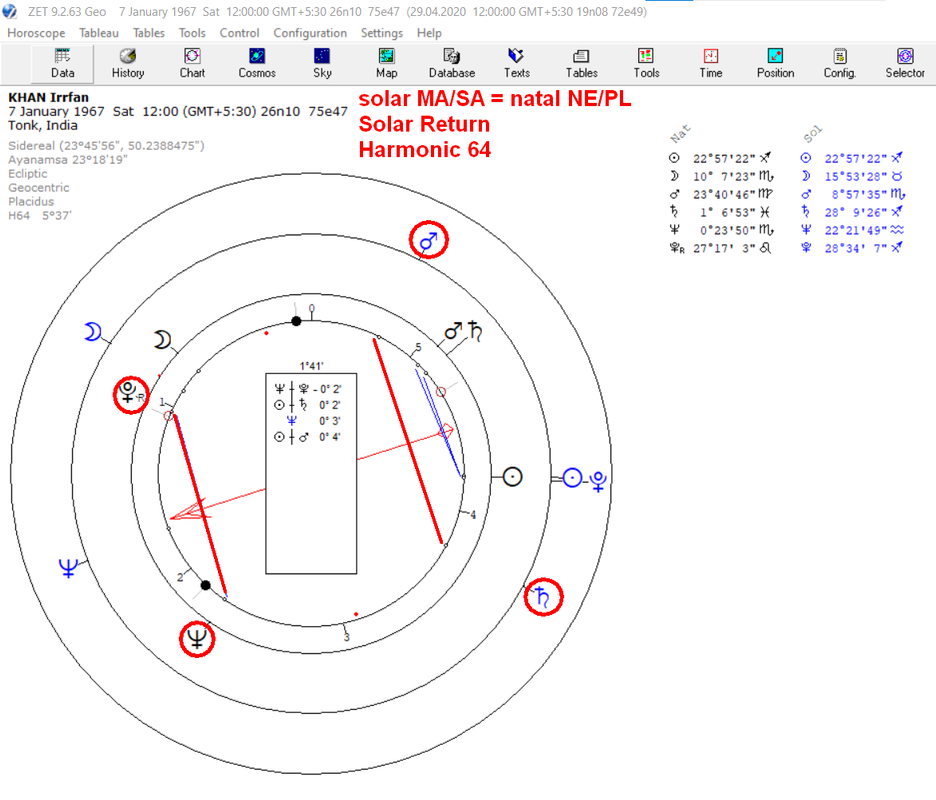
Task: Open the Config. toolbar icon
Action: [840, 64]
